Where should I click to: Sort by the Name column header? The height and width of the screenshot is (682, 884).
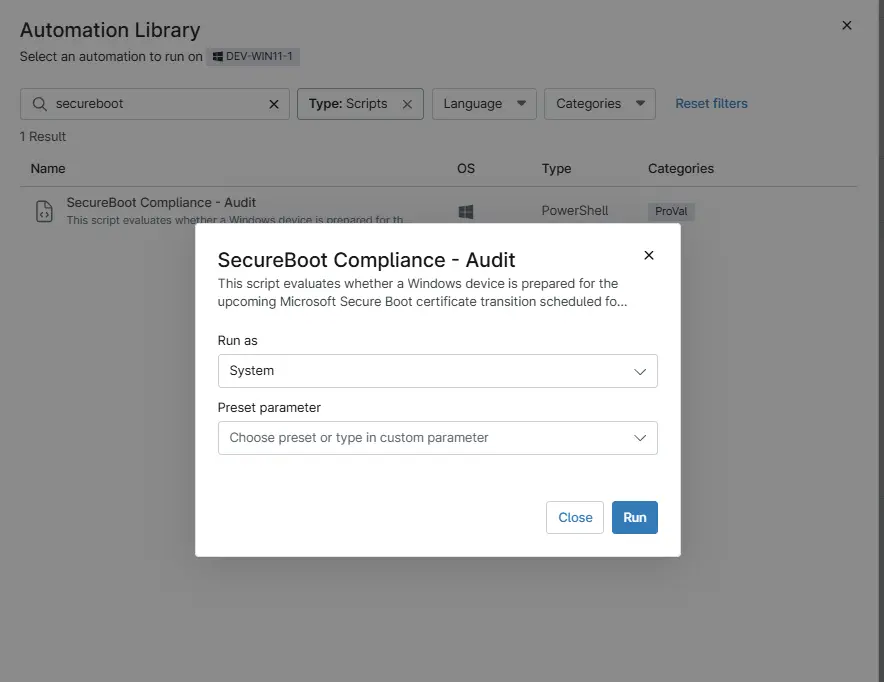[48, 168]
